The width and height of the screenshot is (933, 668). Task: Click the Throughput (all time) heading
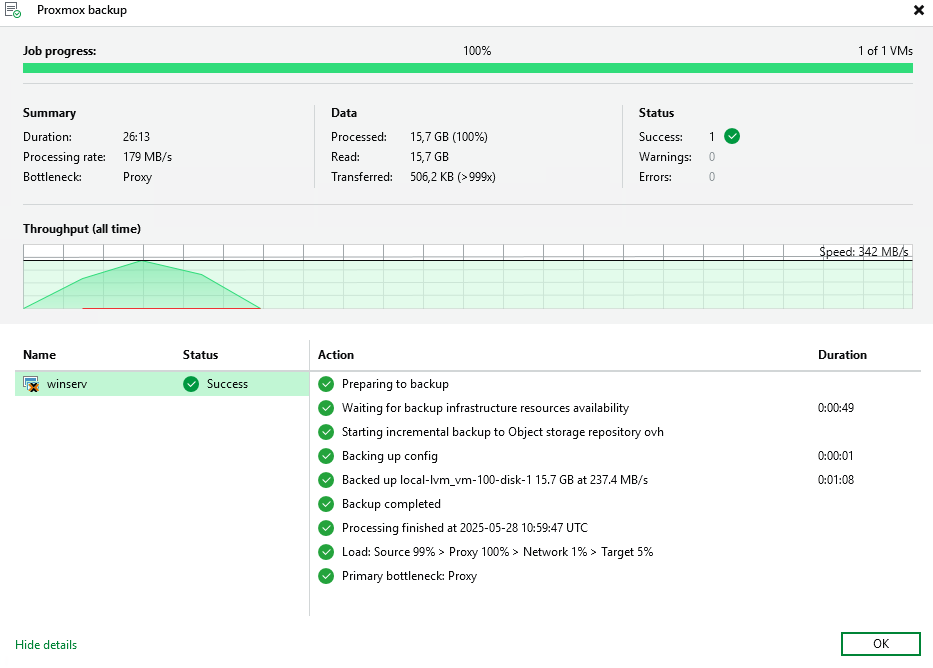82,229
